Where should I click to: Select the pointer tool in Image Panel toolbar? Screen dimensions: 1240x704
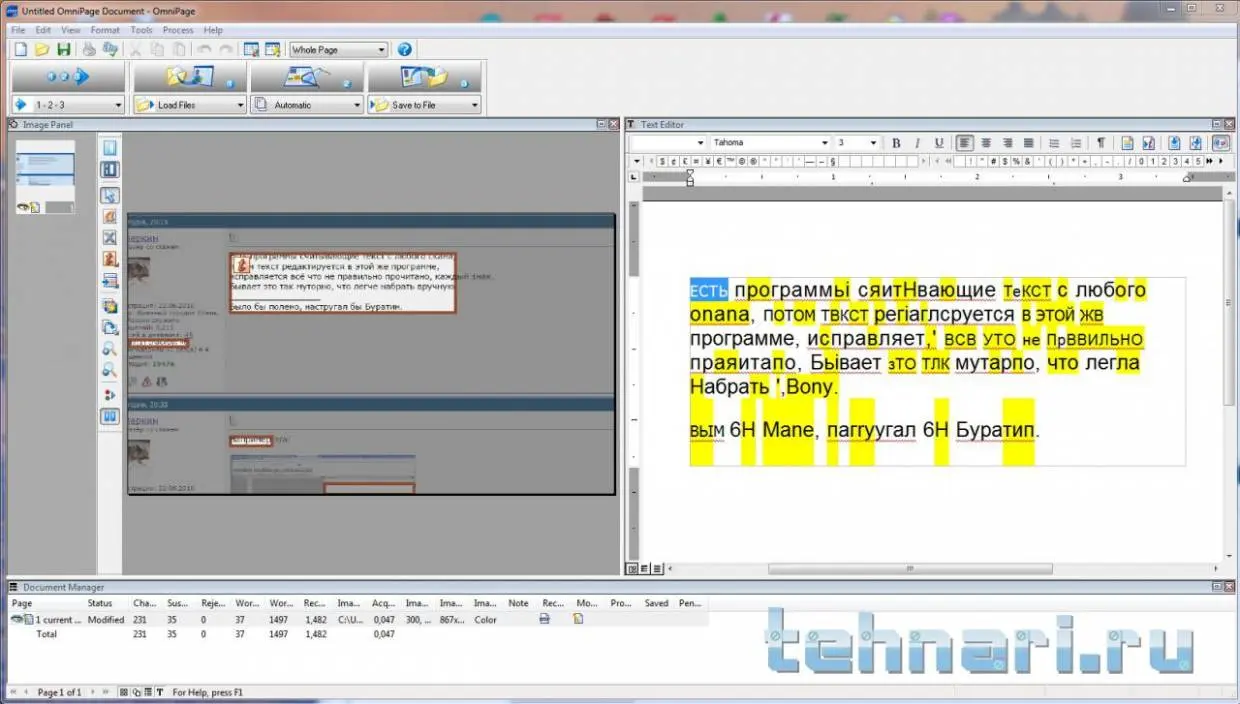coord(110,195)
